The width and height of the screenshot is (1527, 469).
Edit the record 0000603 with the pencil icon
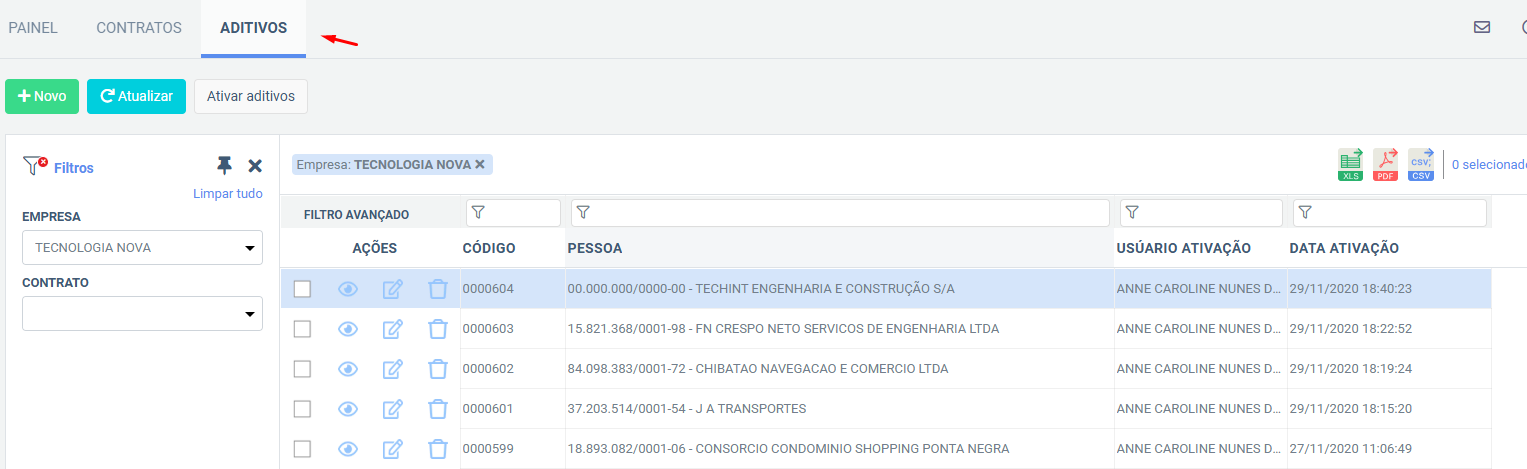(393, 329)
